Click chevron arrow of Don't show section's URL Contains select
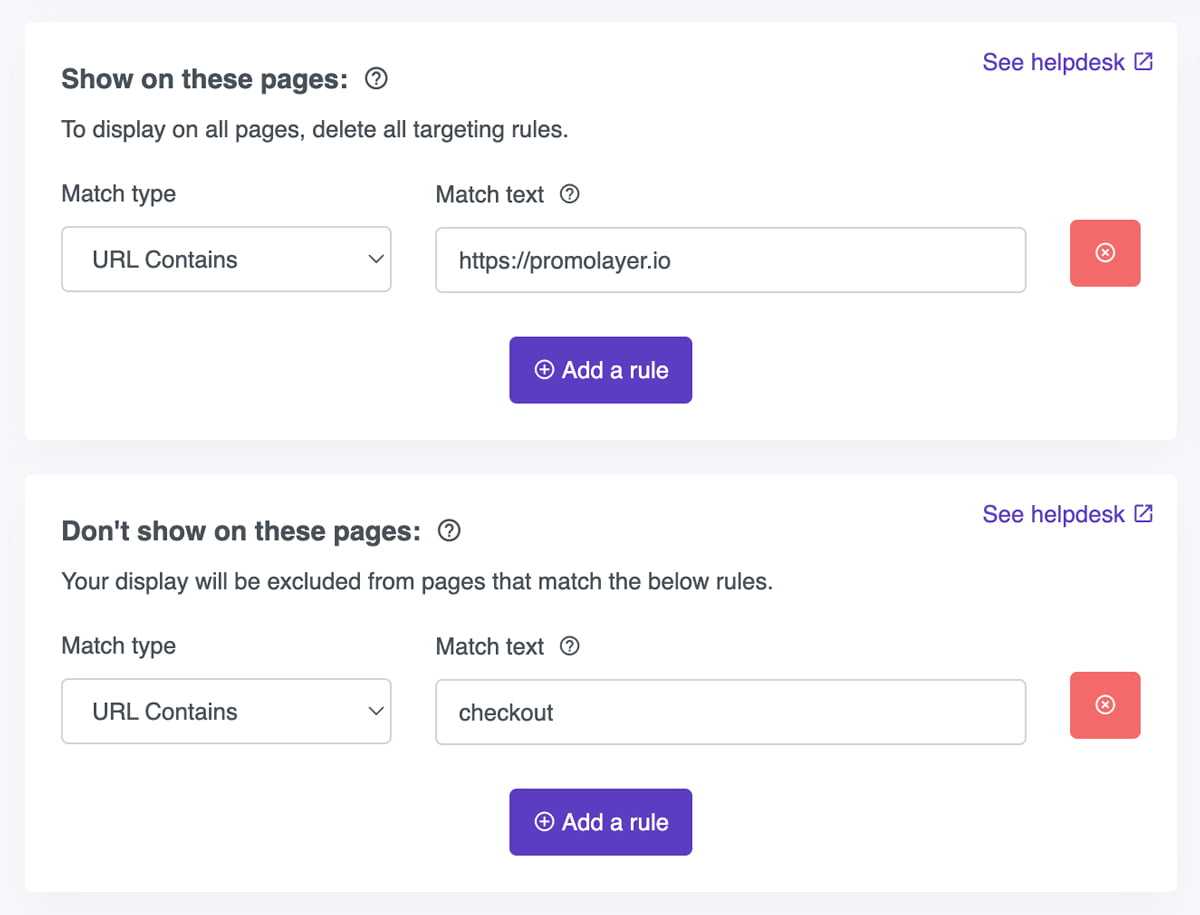This screenshot has height=915, width=1200. click(x=376, y=712)
